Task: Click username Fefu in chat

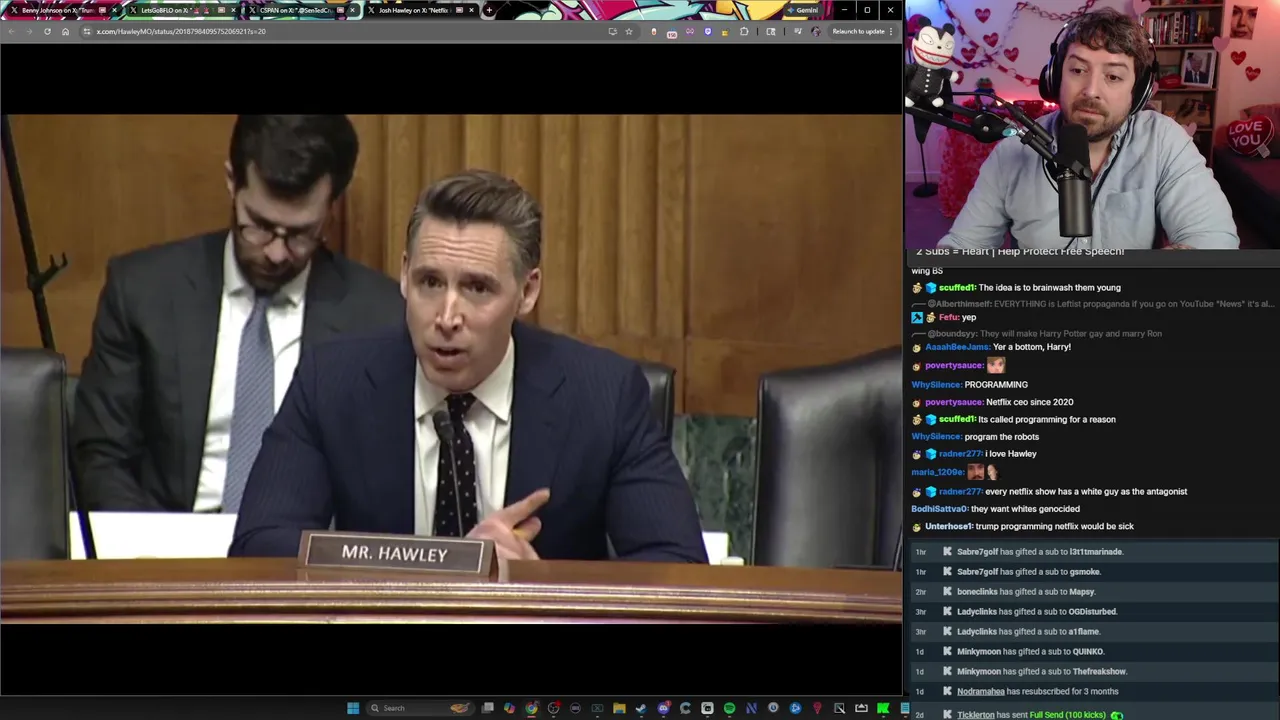Action: (x=949, y=317)
